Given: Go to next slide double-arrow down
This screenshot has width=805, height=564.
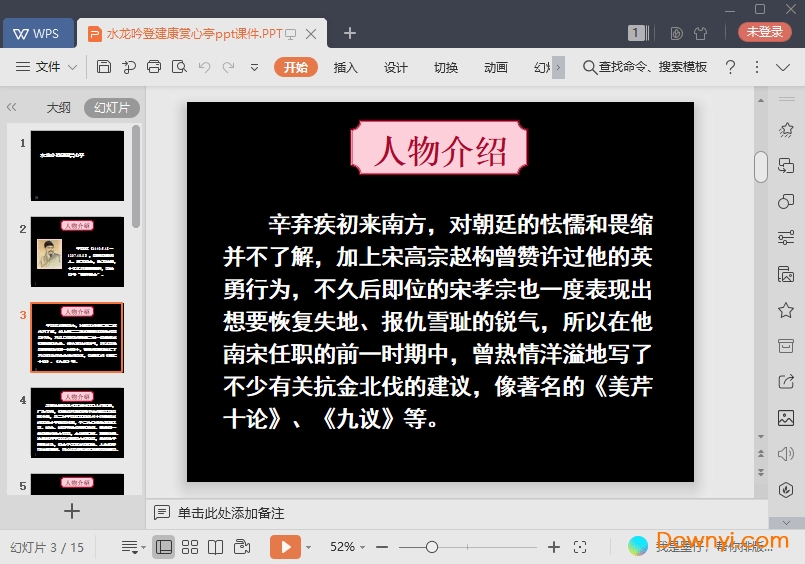Looking at the screenshot, I should pyautogui.click(x=761, y=472).
